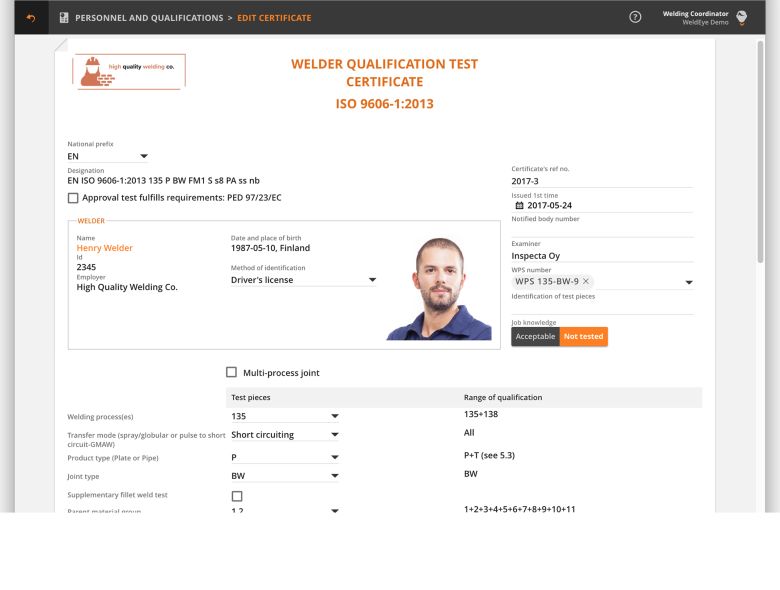Click the Issued 1st time date field
This screenshot has height=590, width=780.
(x=602, y=205)
